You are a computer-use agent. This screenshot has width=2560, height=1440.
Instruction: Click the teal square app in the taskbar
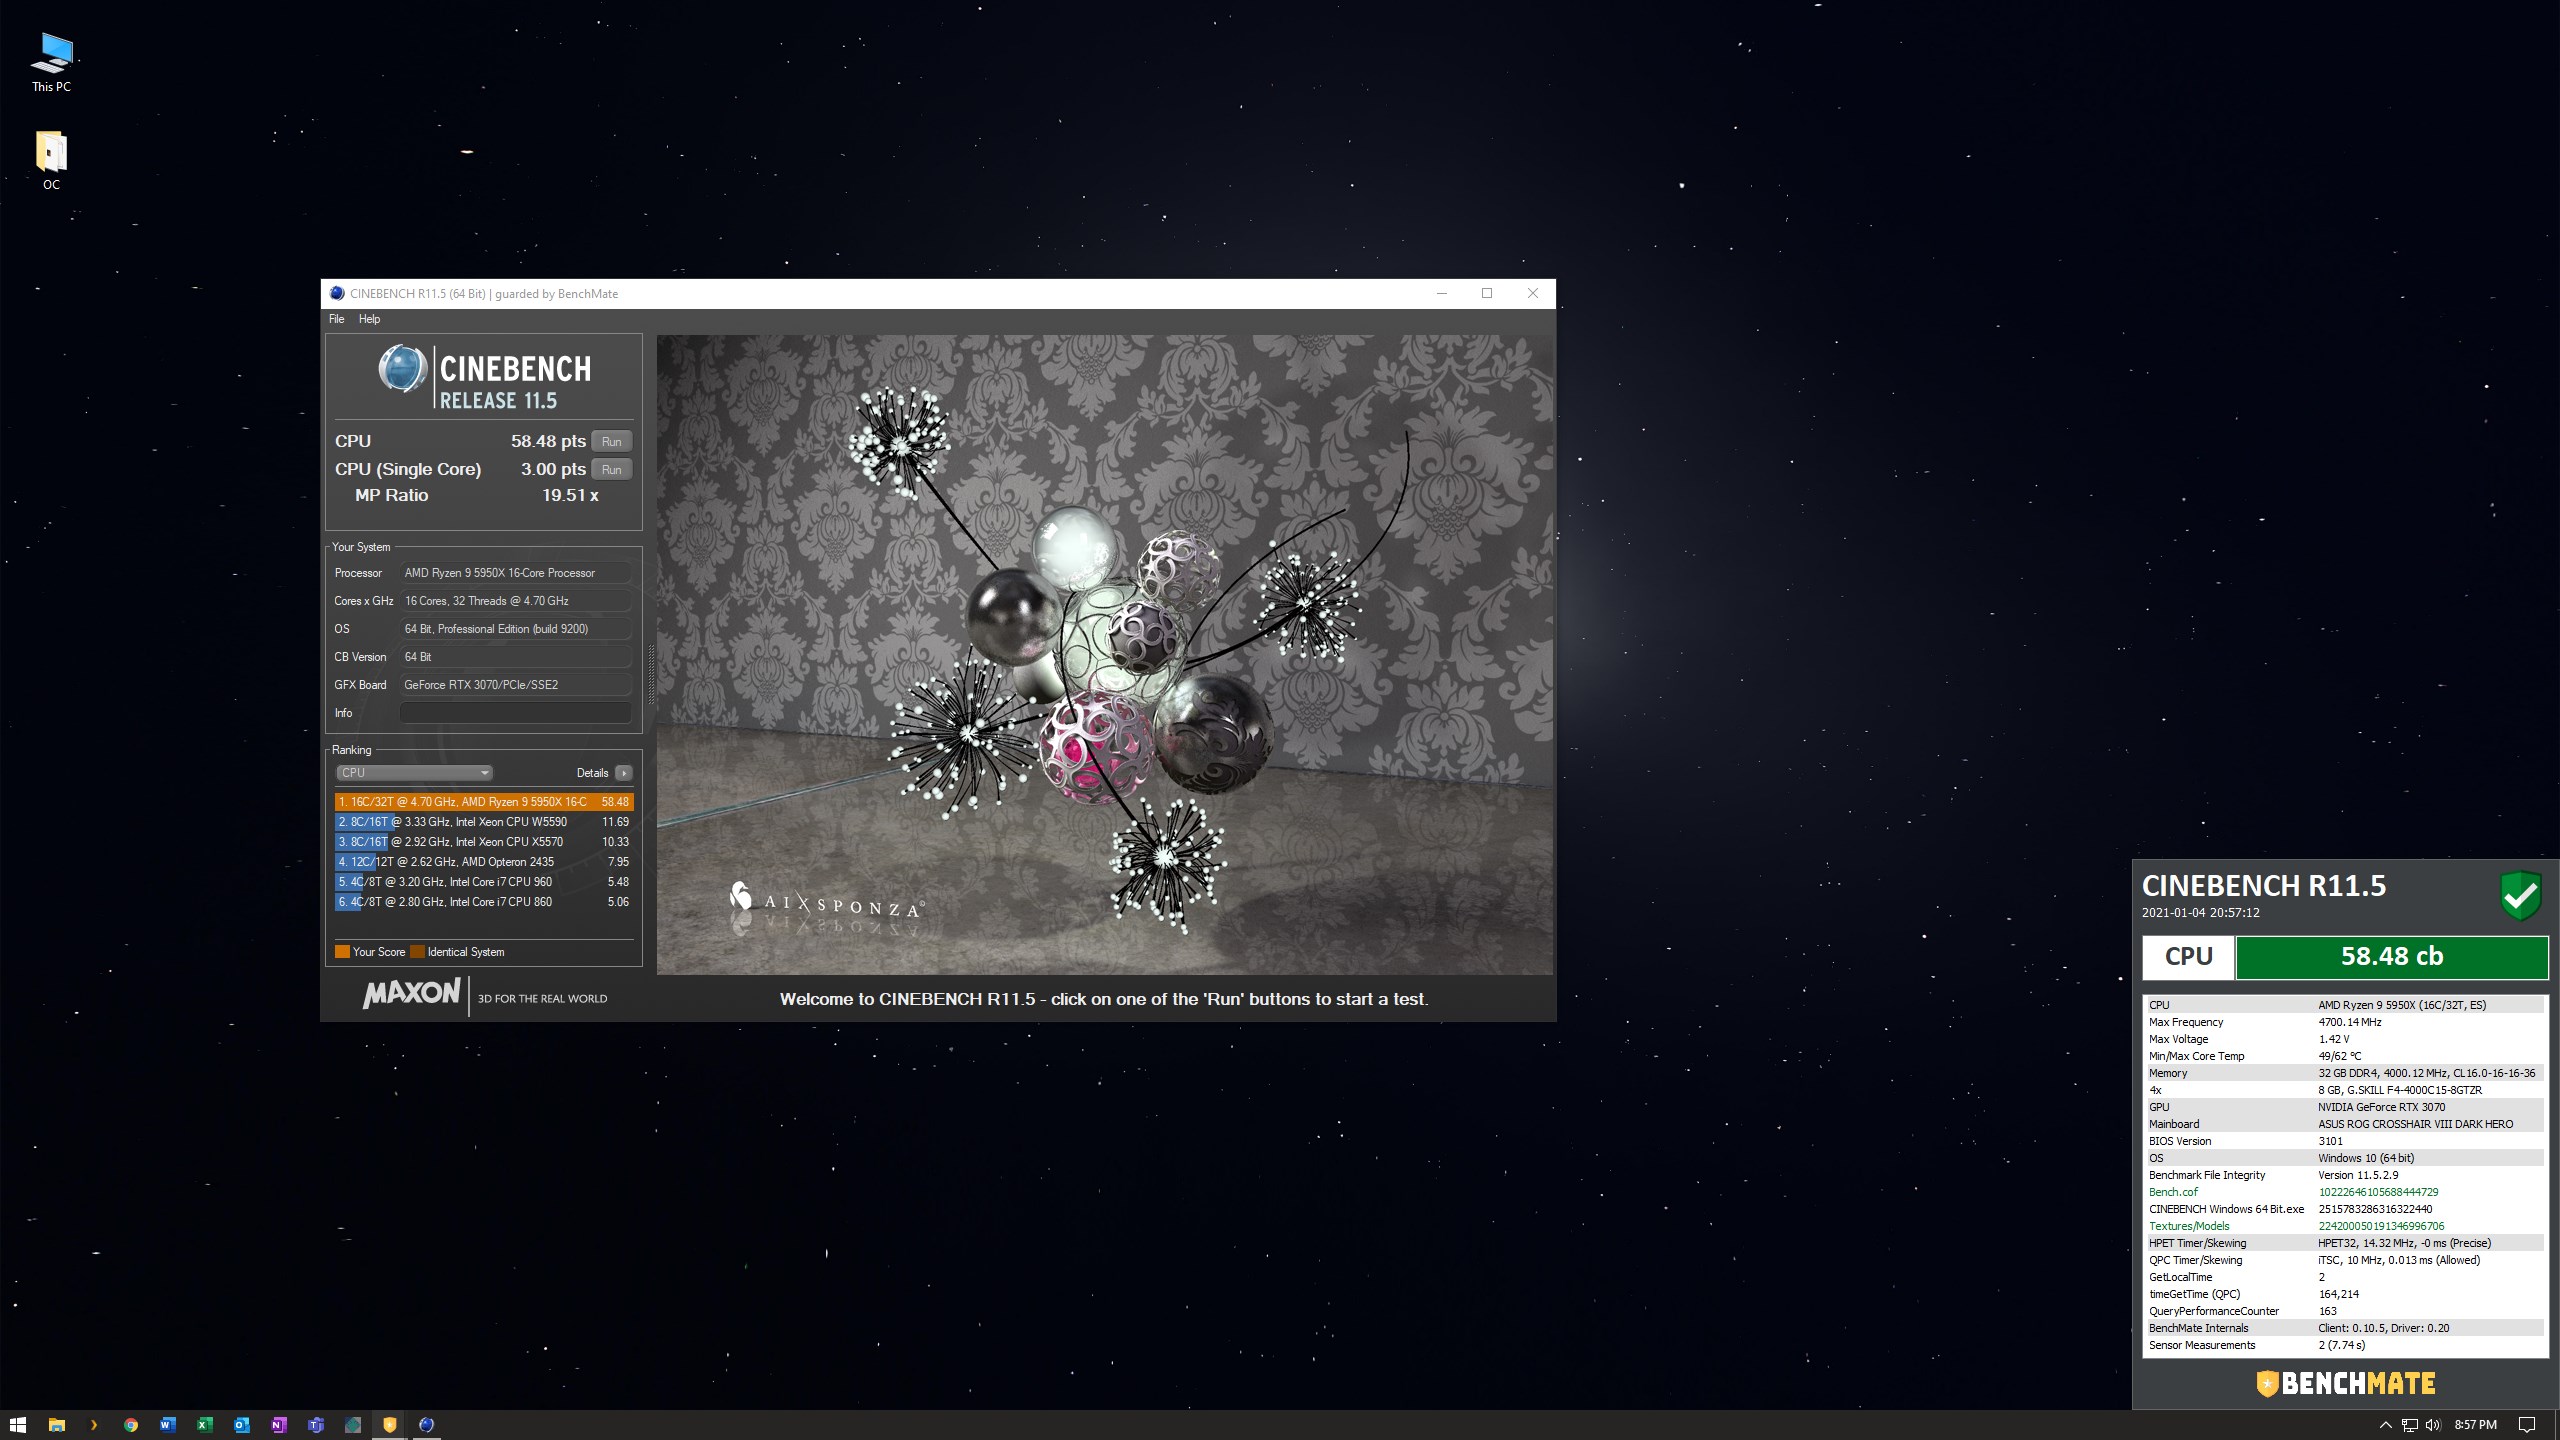pyautogui.click(x=353, y=1425)
